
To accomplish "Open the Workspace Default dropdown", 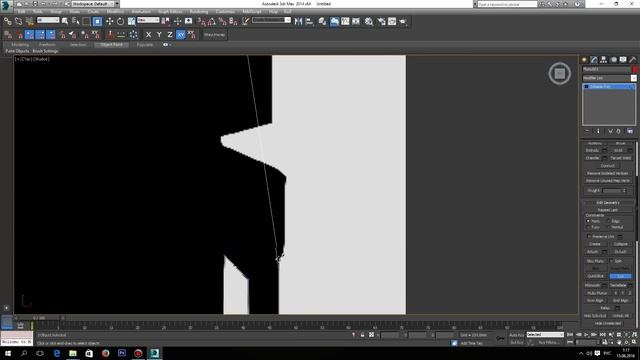I will 95,4.
